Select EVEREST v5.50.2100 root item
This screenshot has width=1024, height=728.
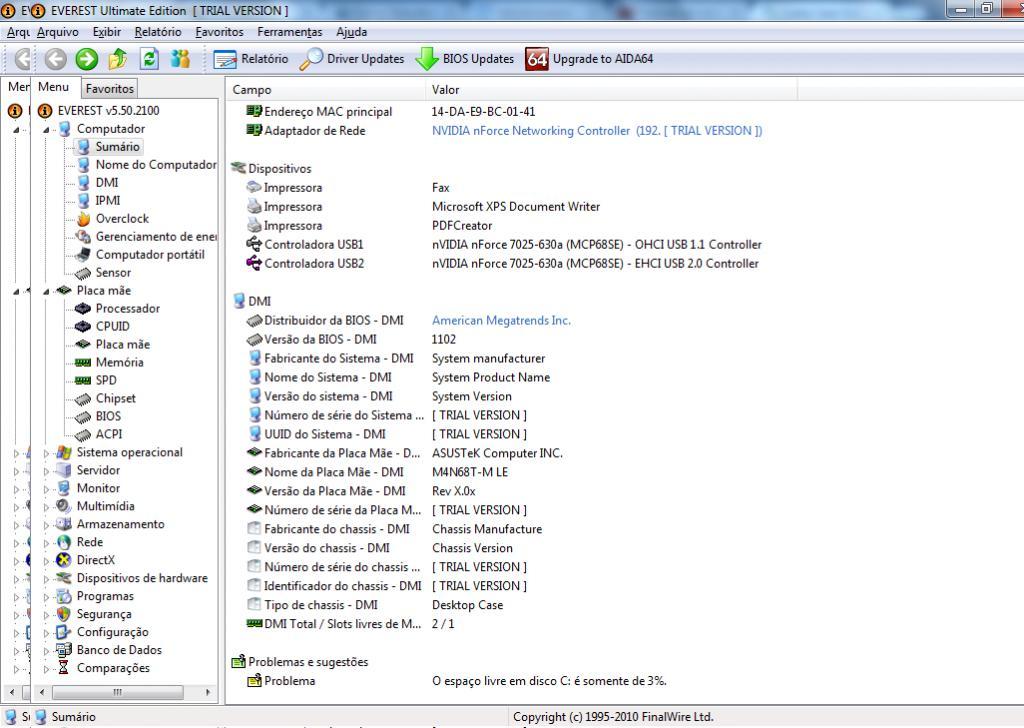[x=108, y=111]
